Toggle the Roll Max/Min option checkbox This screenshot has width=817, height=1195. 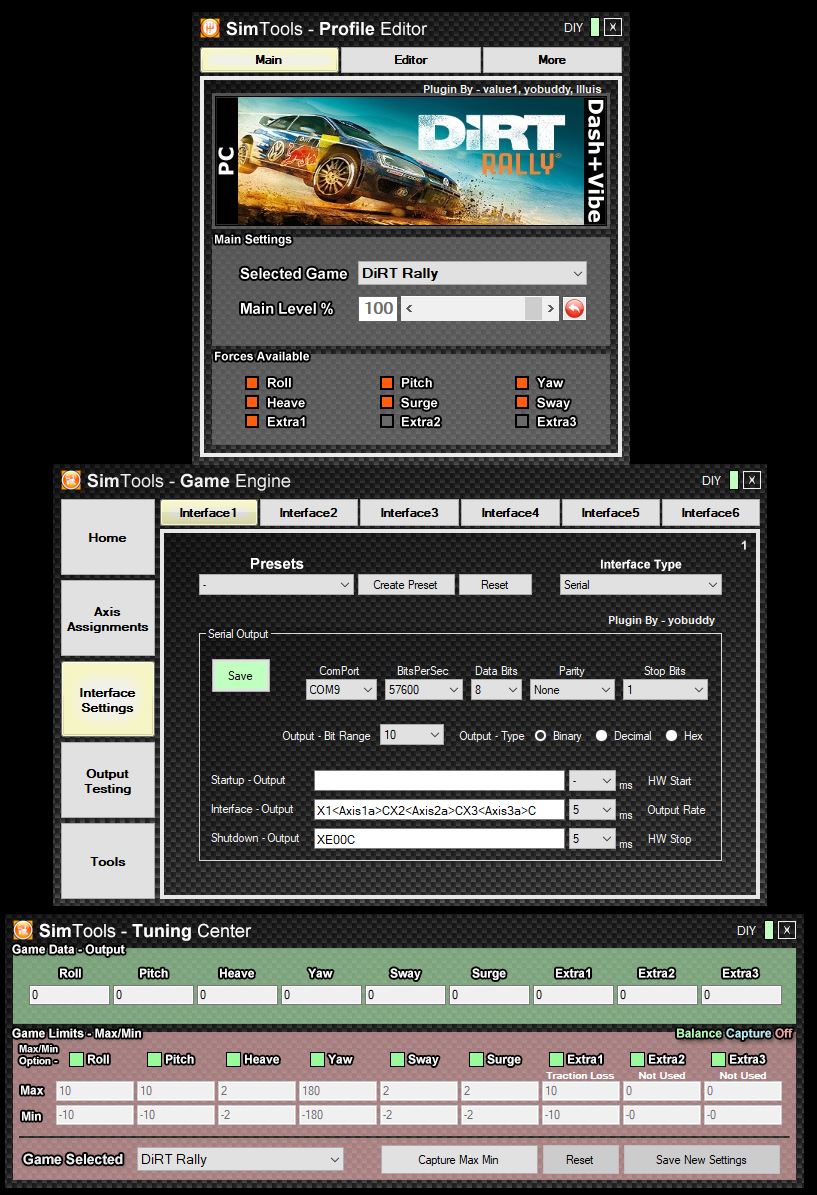coord(76,1059)
